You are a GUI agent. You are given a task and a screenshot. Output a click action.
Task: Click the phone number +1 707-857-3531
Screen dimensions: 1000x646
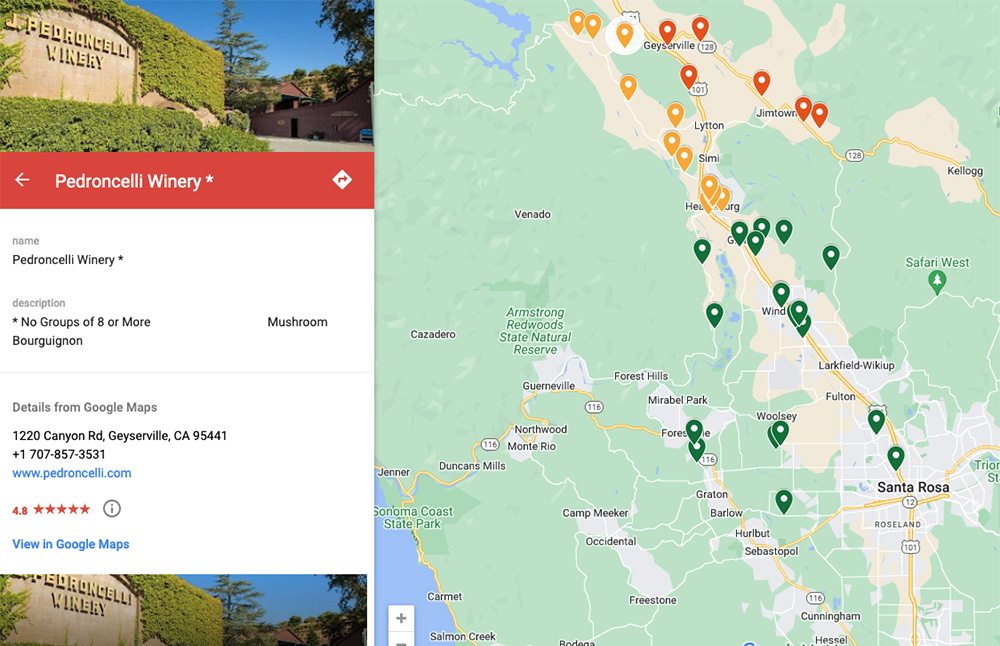click(x=59, y=455)
